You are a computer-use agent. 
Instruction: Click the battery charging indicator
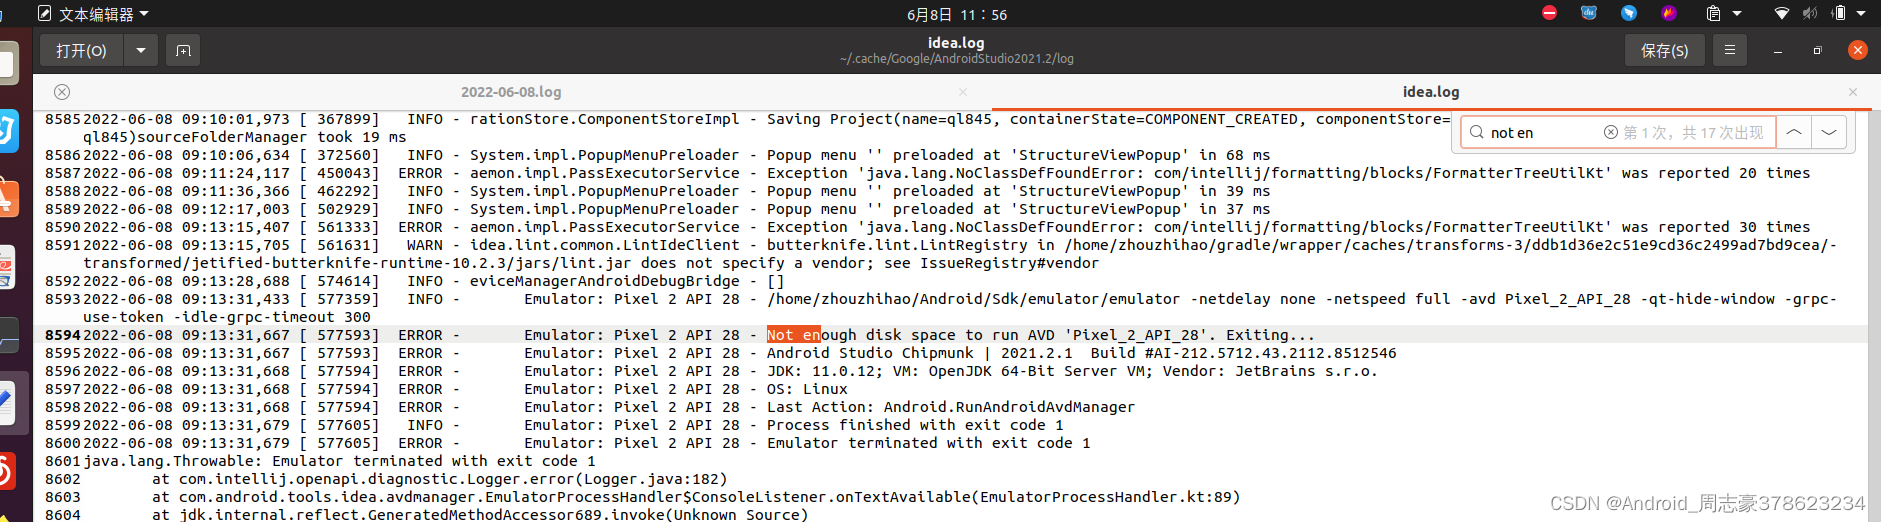coord(1838,13)
